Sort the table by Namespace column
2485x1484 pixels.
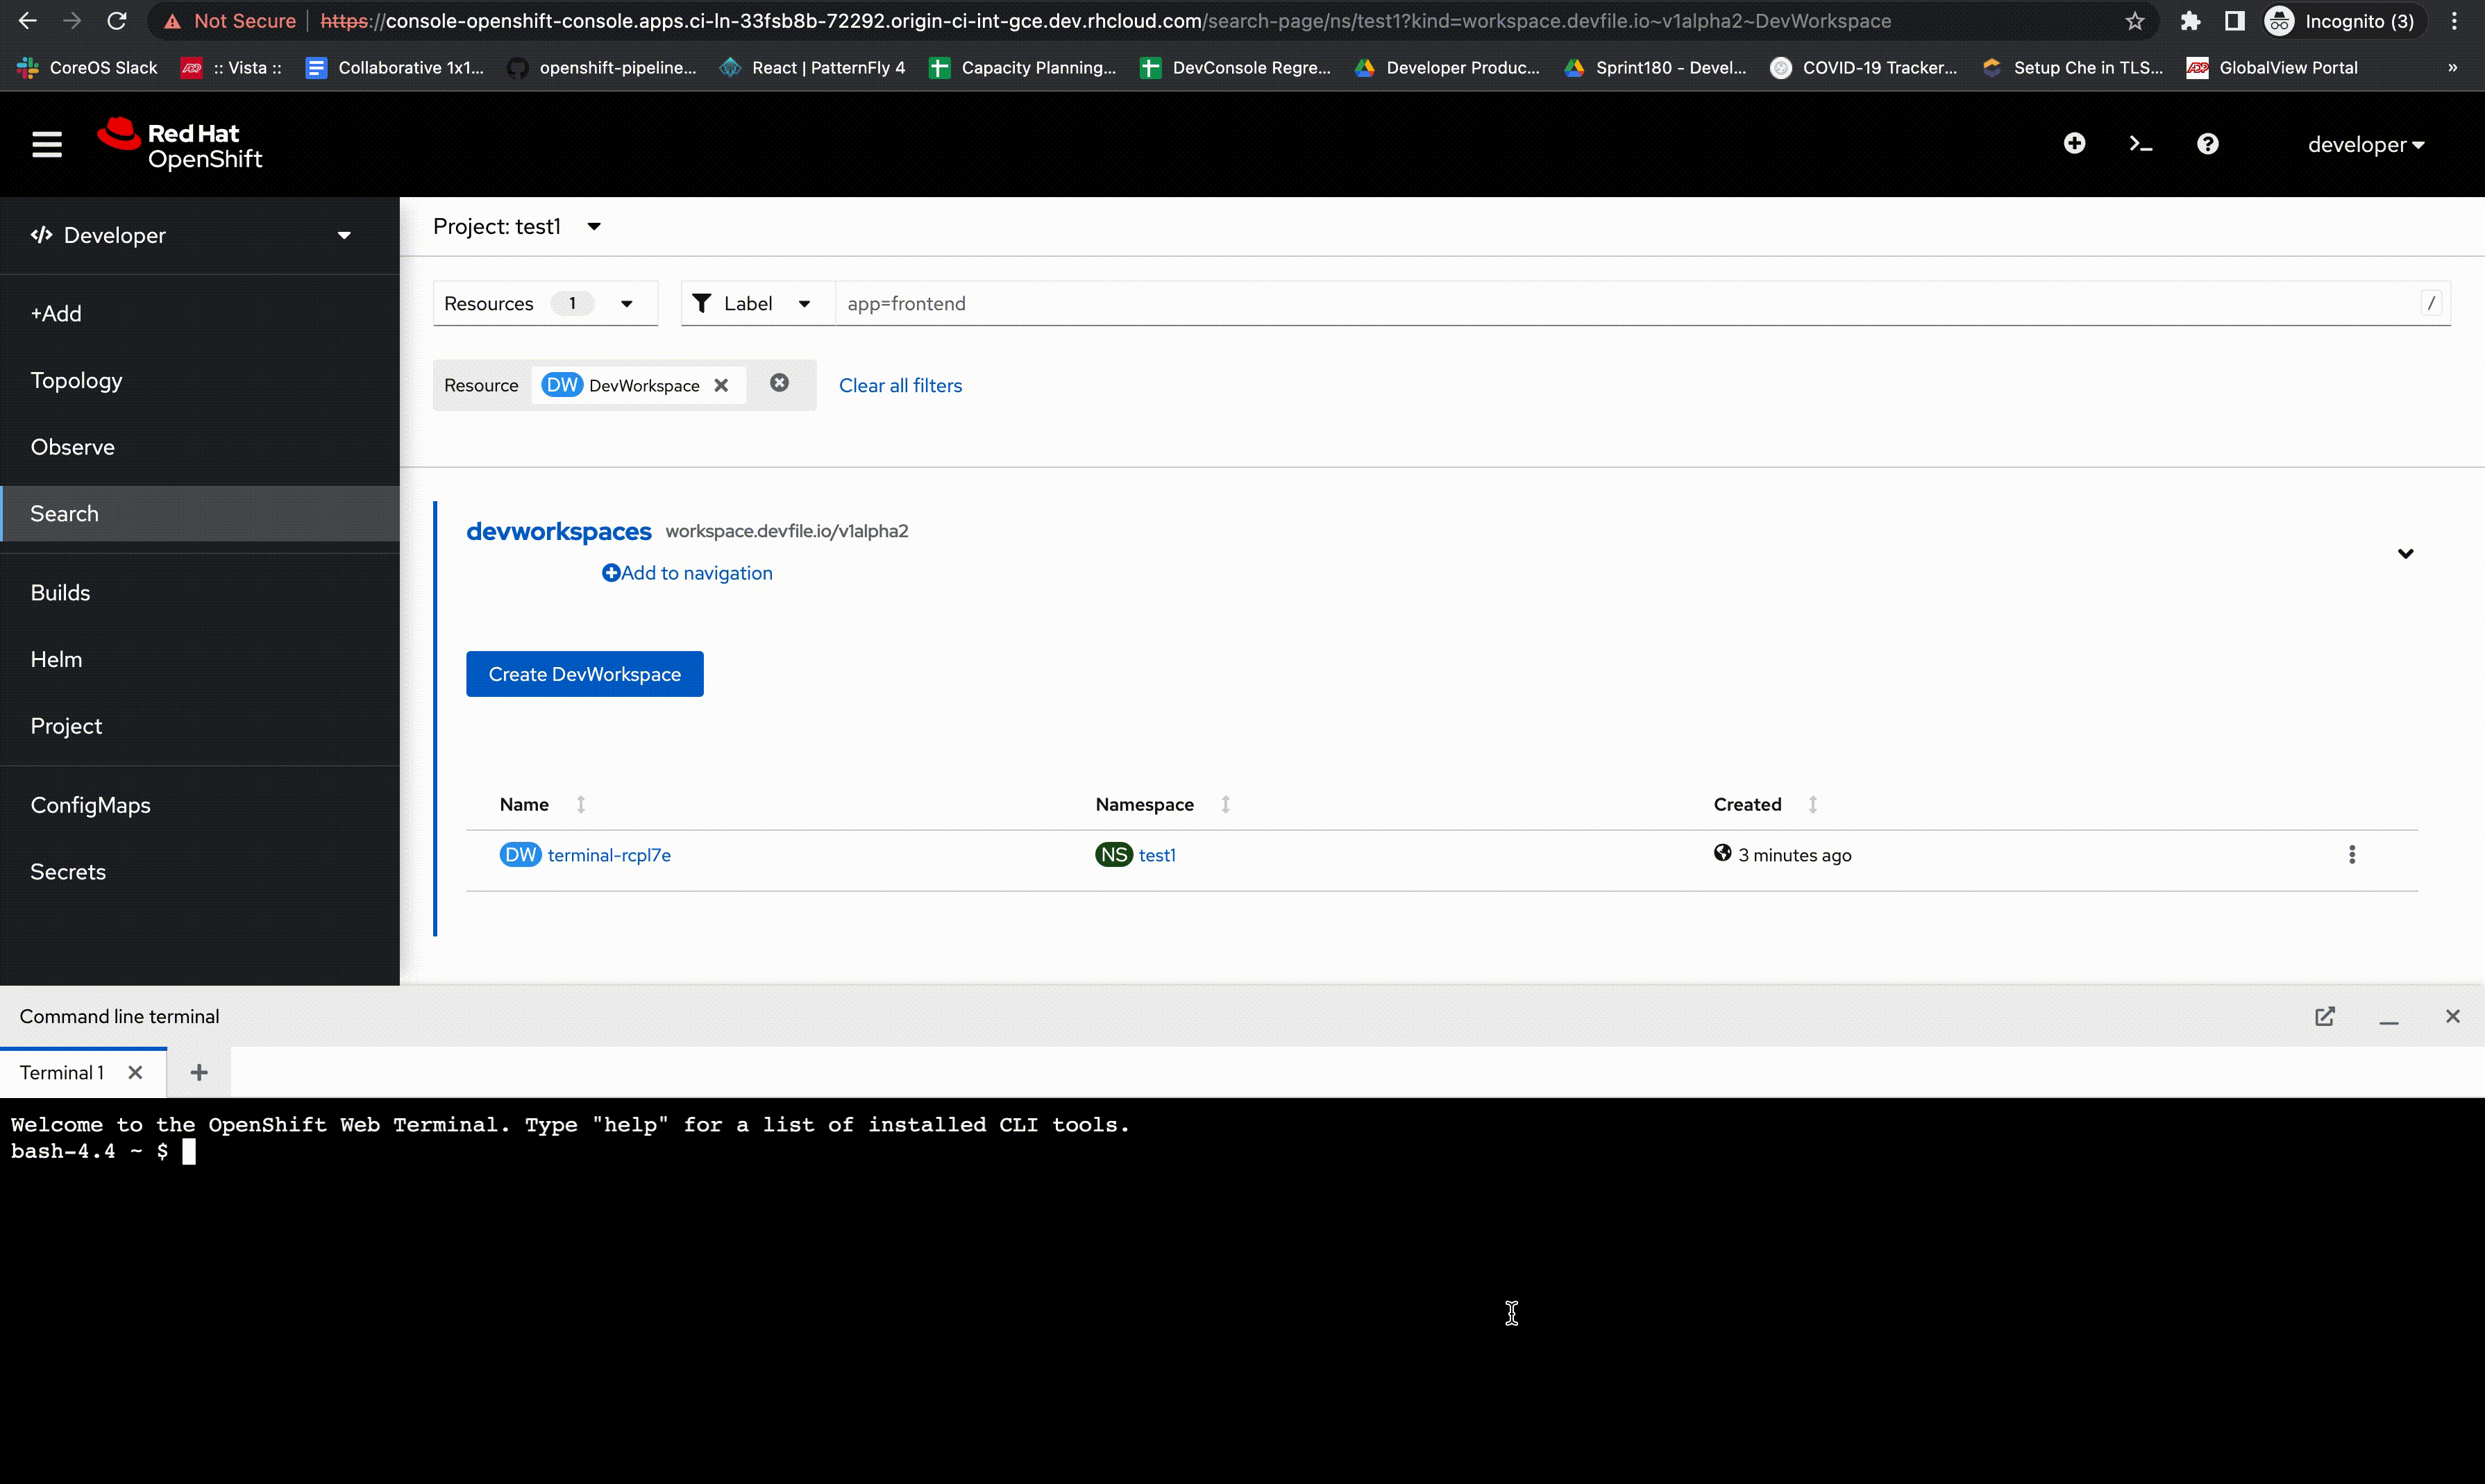pyautogui.click(x=1144, y=805)
